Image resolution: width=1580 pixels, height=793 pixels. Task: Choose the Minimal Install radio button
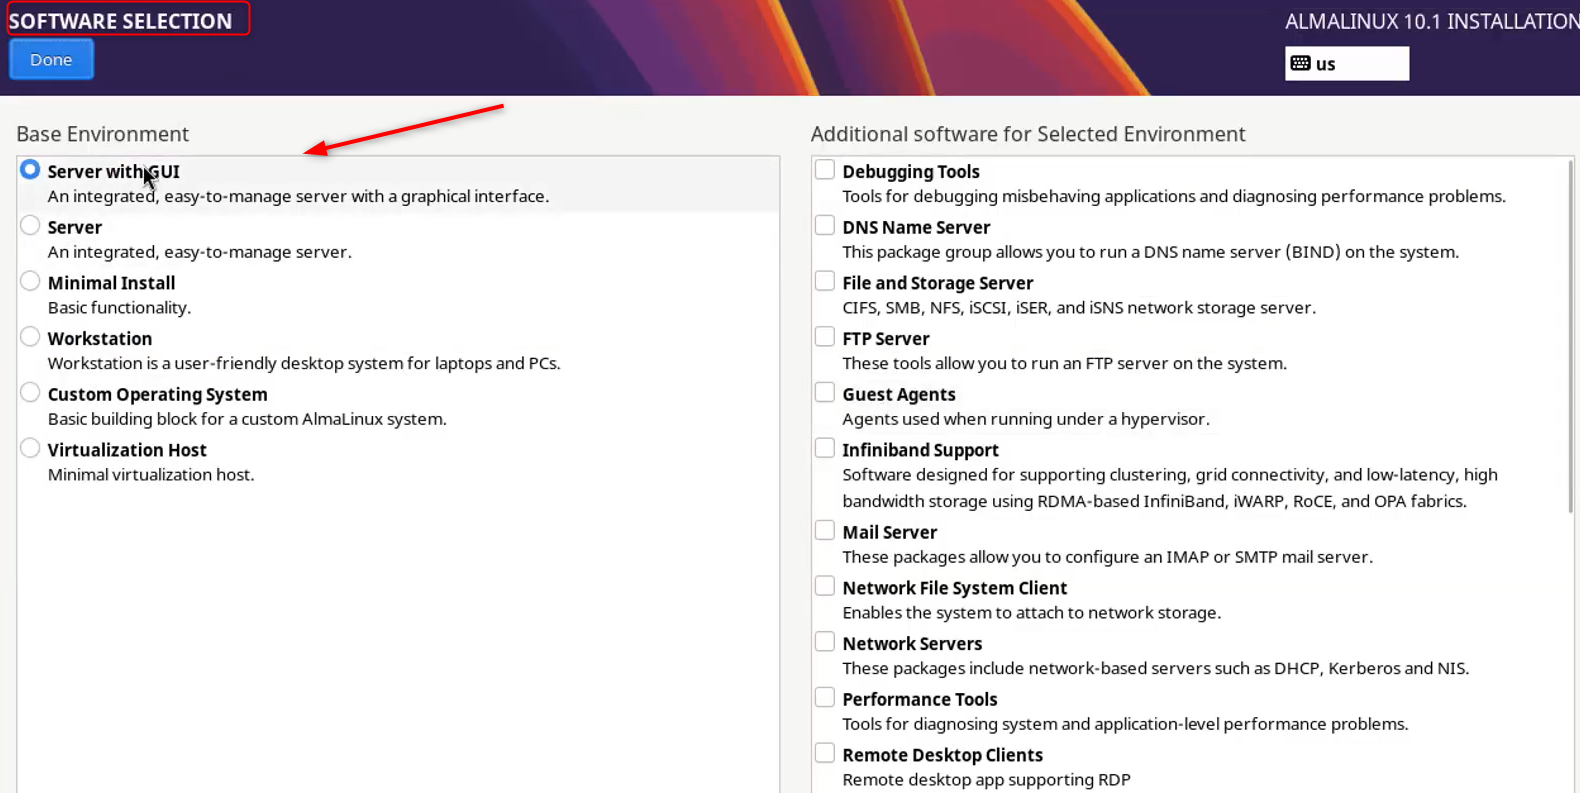pyautogui.click(x=30, y=282)
